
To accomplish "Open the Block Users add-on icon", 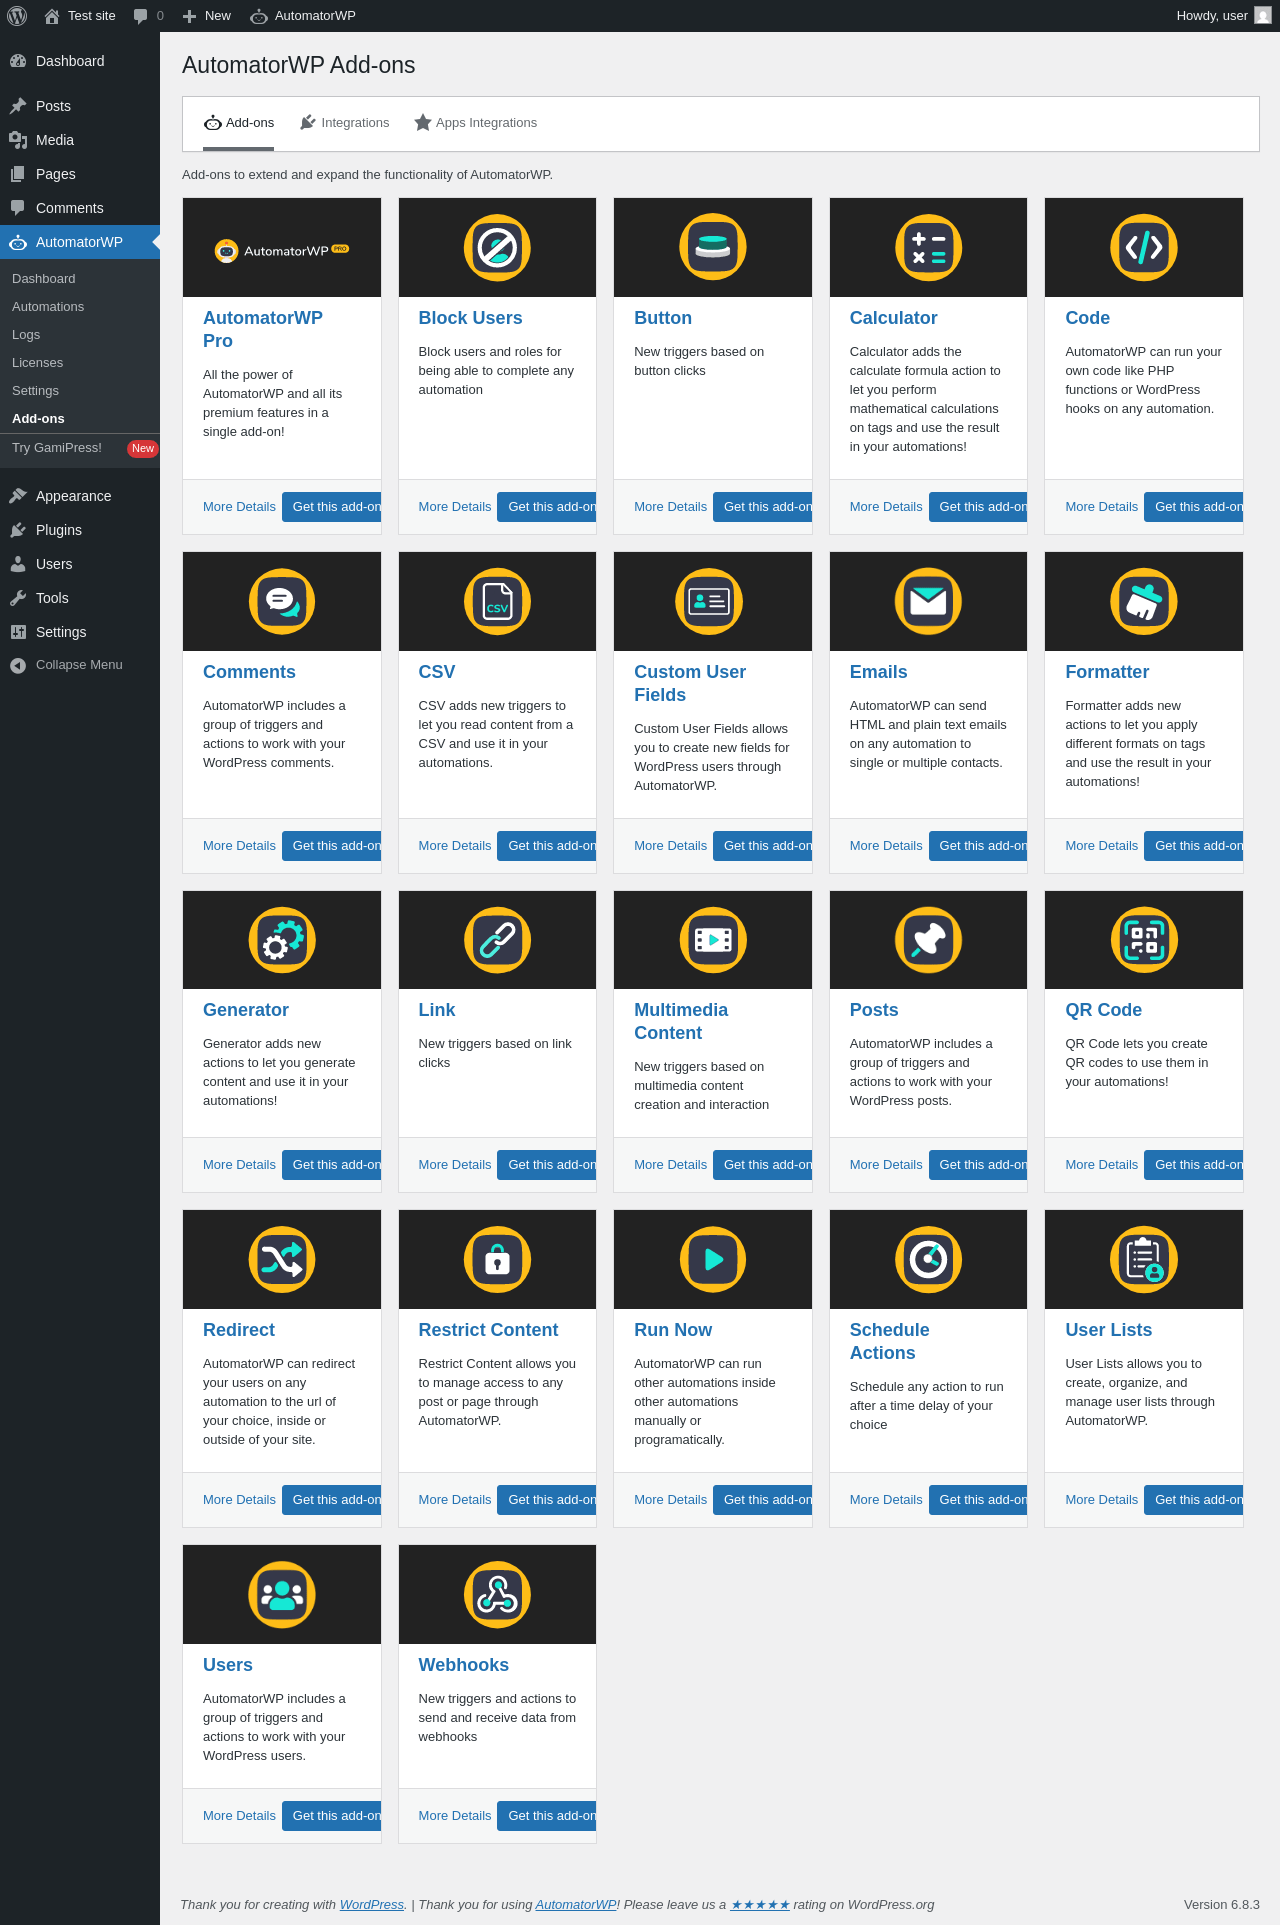I will (x=497, y=247).
